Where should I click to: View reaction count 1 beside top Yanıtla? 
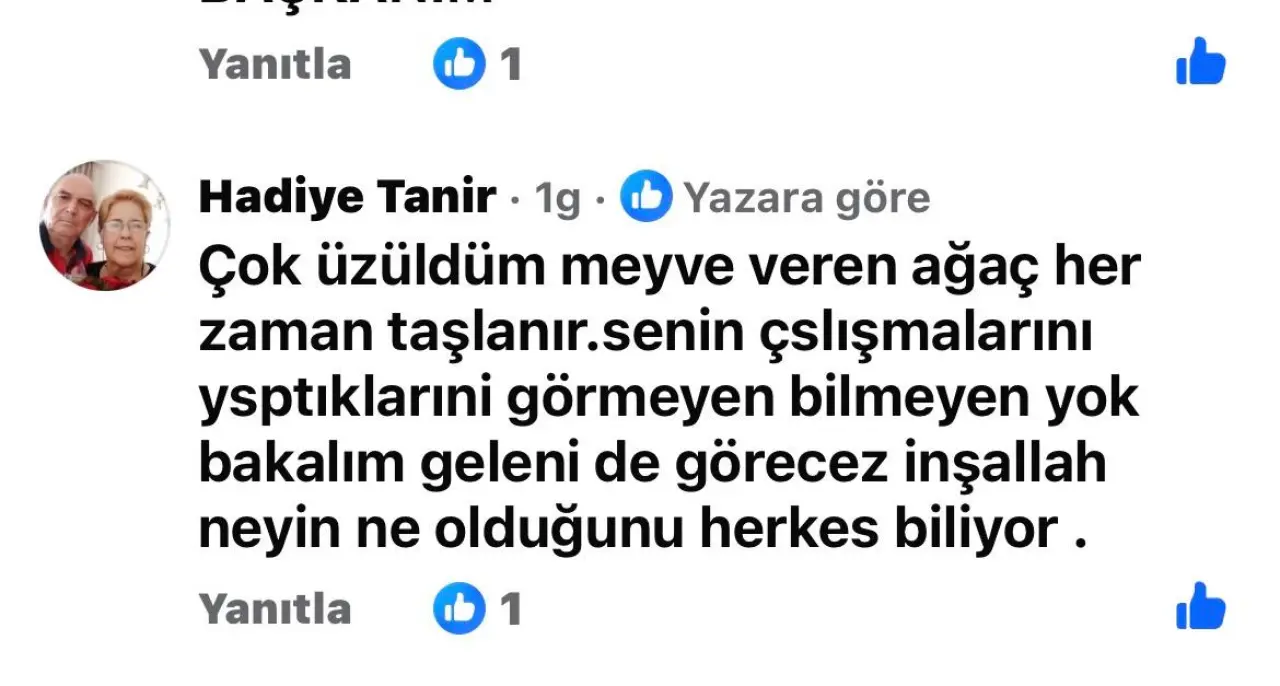511,64
